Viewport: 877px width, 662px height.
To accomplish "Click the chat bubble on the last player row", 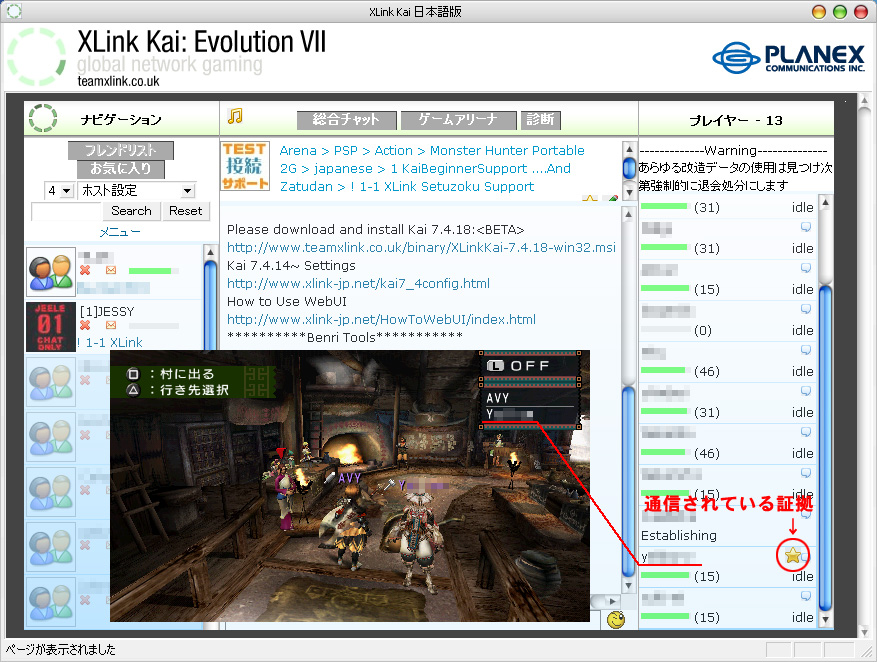I will click(806, 596).
